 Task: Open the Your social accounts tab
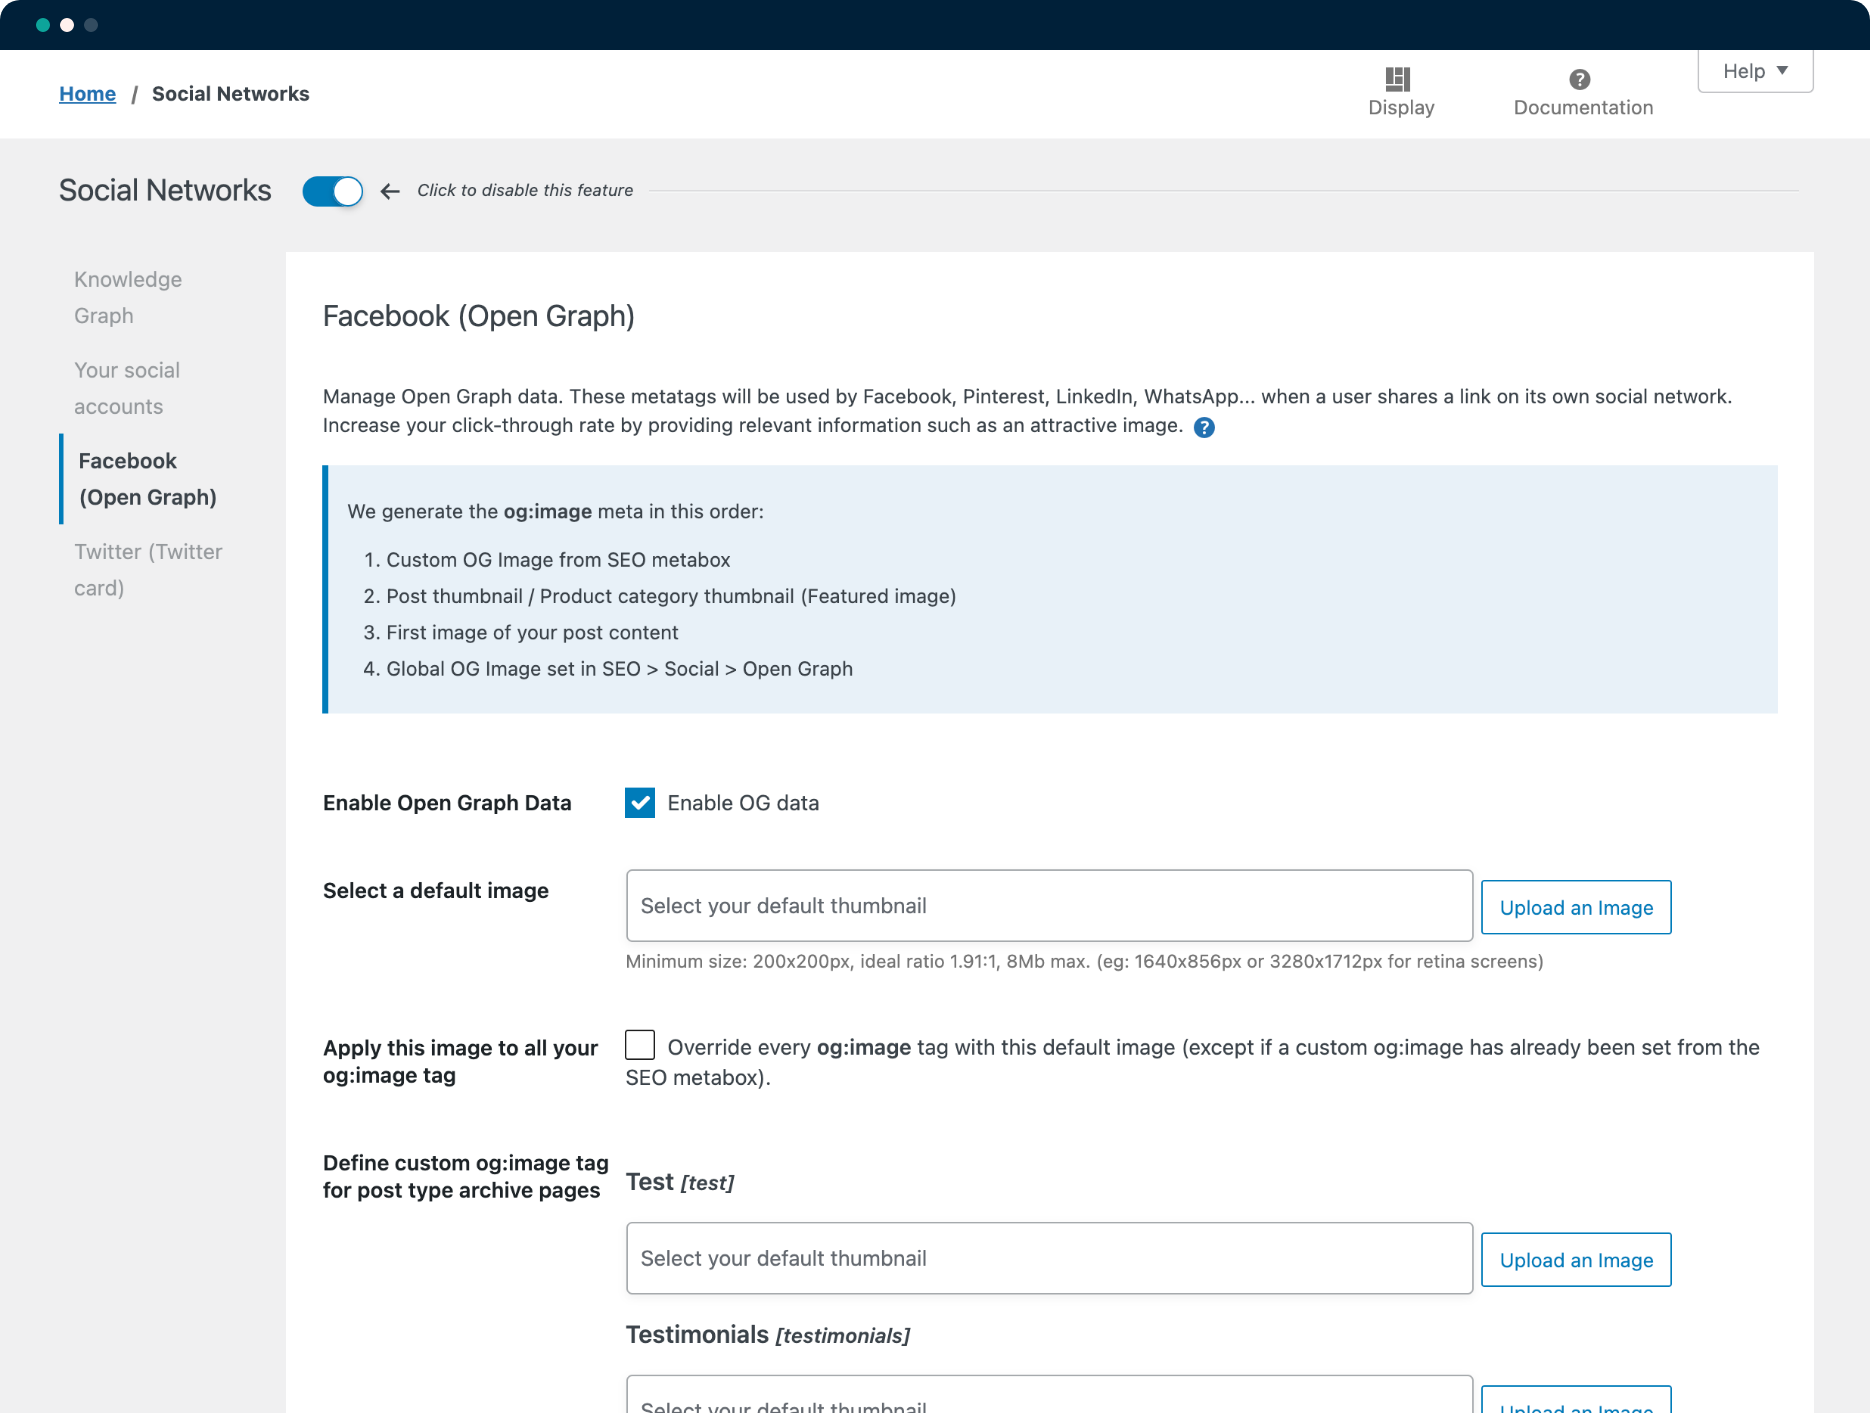click(127, 388)
